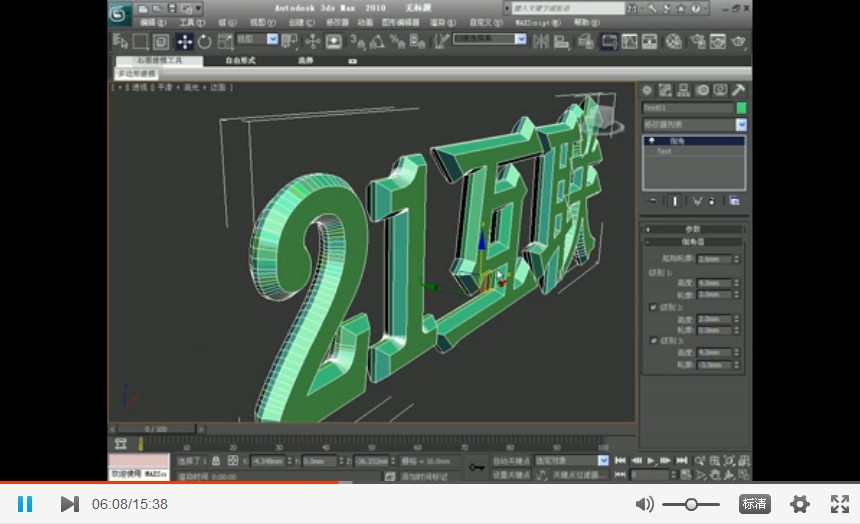Open the 标清 quality selector
Viewport: 860px width, 524px height.
click(x=754, y=504)
